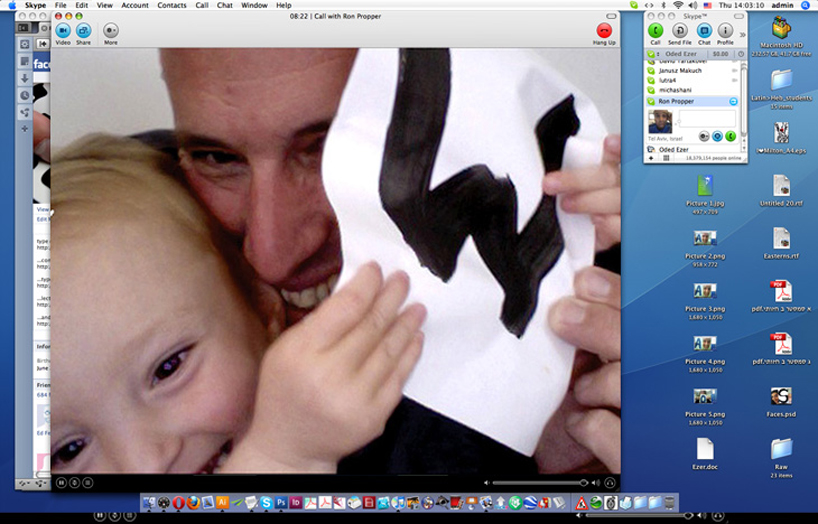Click the green Call button in Skype panel
The height and width of the screenshot is (524, 818).
[x=656, y=31]
